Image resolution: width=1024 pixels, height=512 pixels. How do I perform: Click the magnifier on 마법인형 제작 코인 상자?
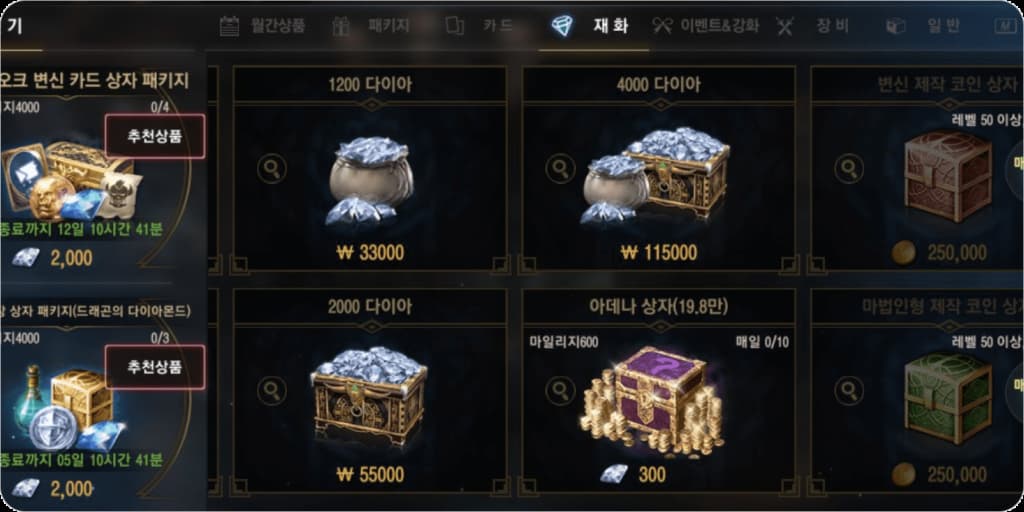pos(848,391)
